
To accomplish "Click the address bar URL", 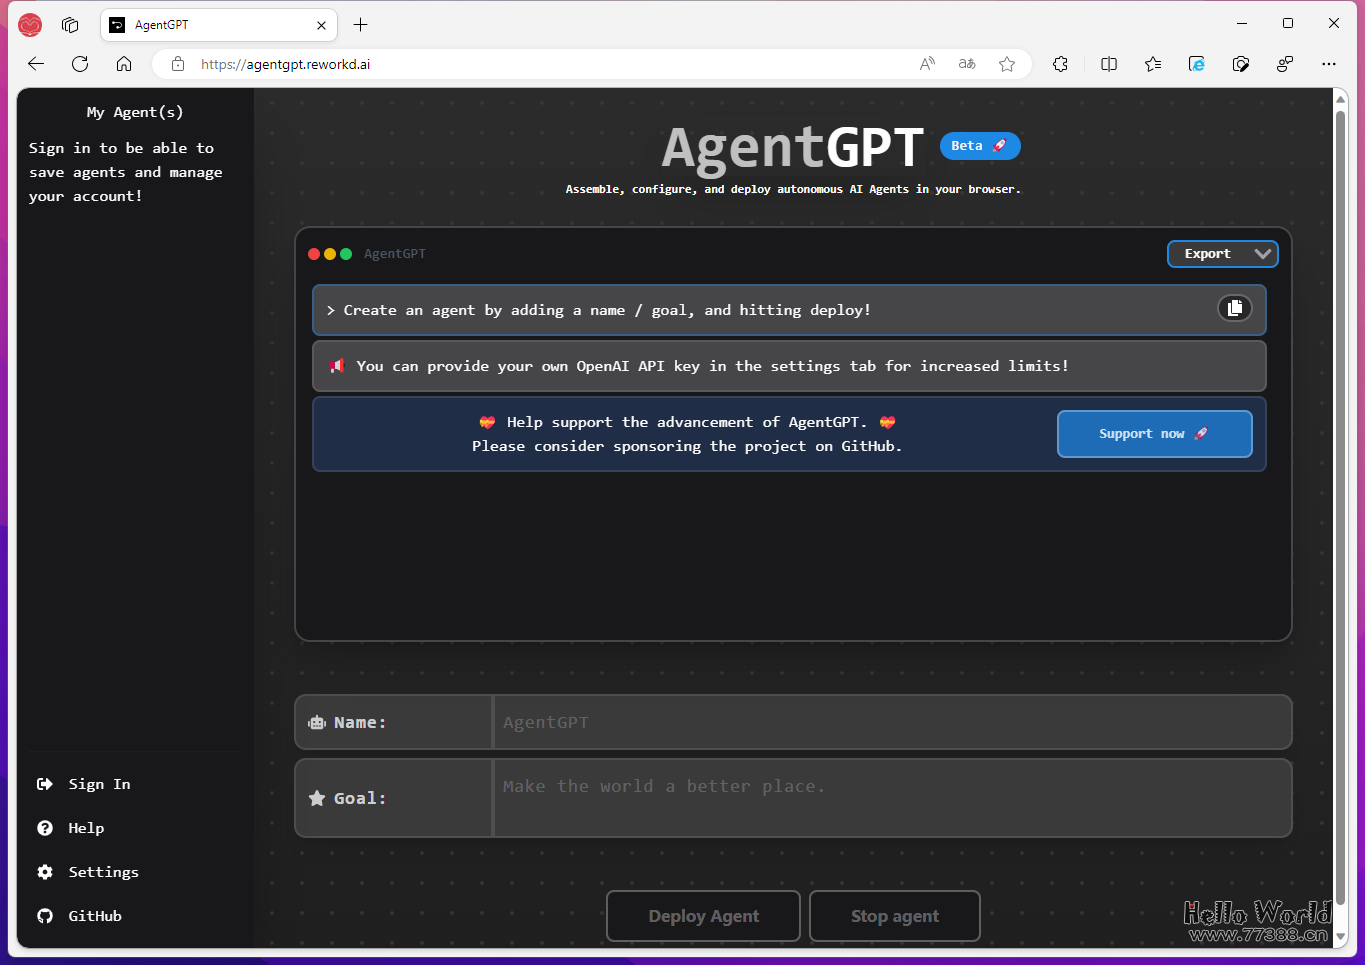I will click(285, 64).
